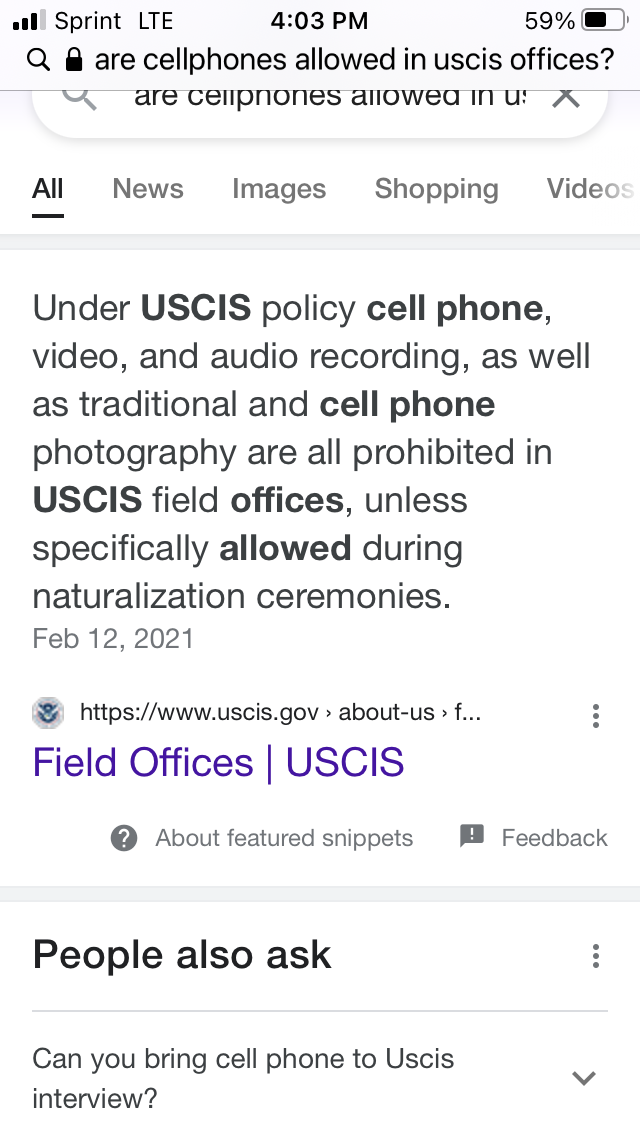Viewport: 640px width, 1136px height.
Task: Clear search with the X icon
Action: pos(566,97)
